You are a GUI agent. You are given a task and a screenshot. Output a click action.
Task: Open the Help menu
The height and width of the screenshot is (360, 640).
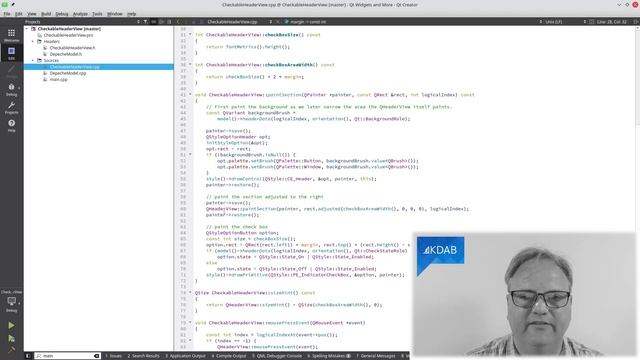pos(131,14)
